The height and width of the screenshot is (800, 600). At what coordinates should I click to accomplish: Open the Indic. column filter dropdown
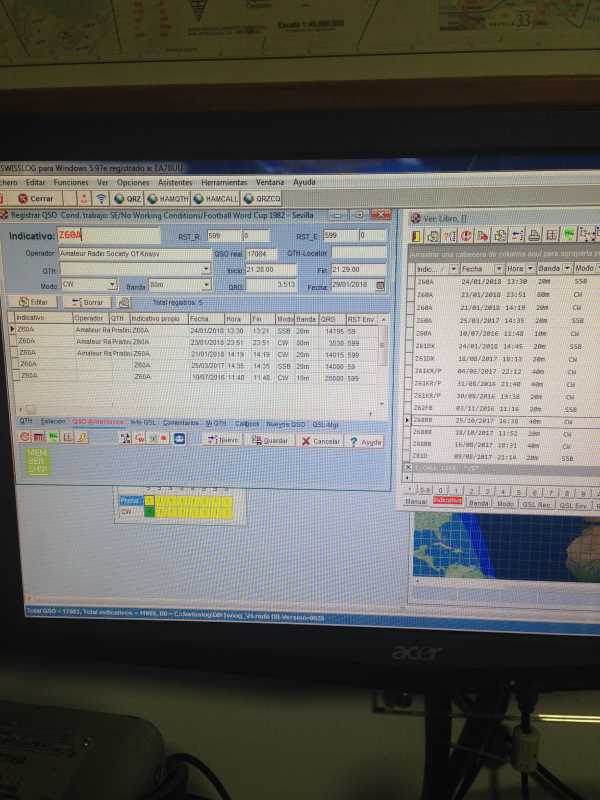point(453,268)
